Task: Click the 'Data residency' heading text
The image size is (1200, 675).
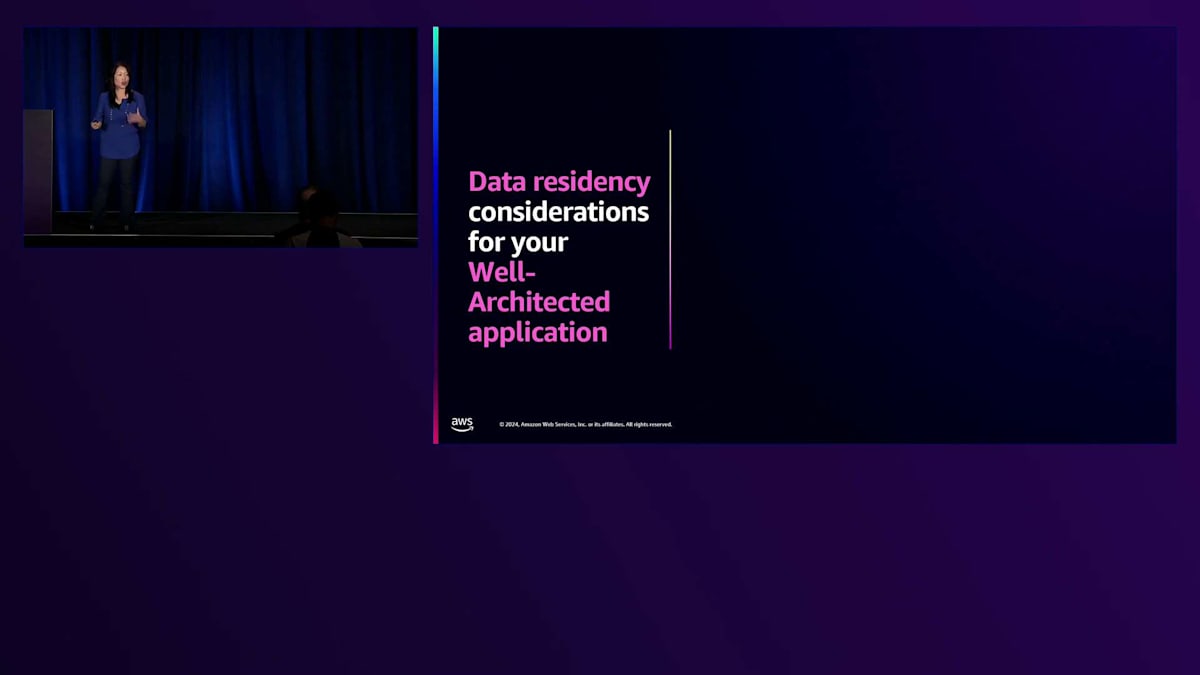Action: tap(559, 182)
